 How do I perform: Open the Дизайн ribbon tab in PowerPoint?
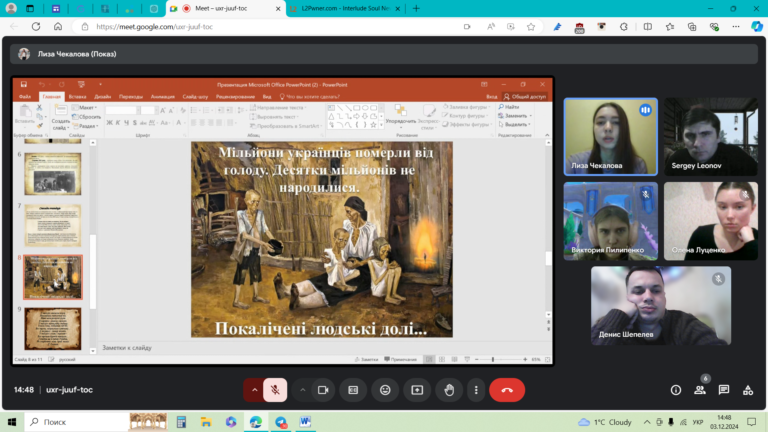point(103,96)
